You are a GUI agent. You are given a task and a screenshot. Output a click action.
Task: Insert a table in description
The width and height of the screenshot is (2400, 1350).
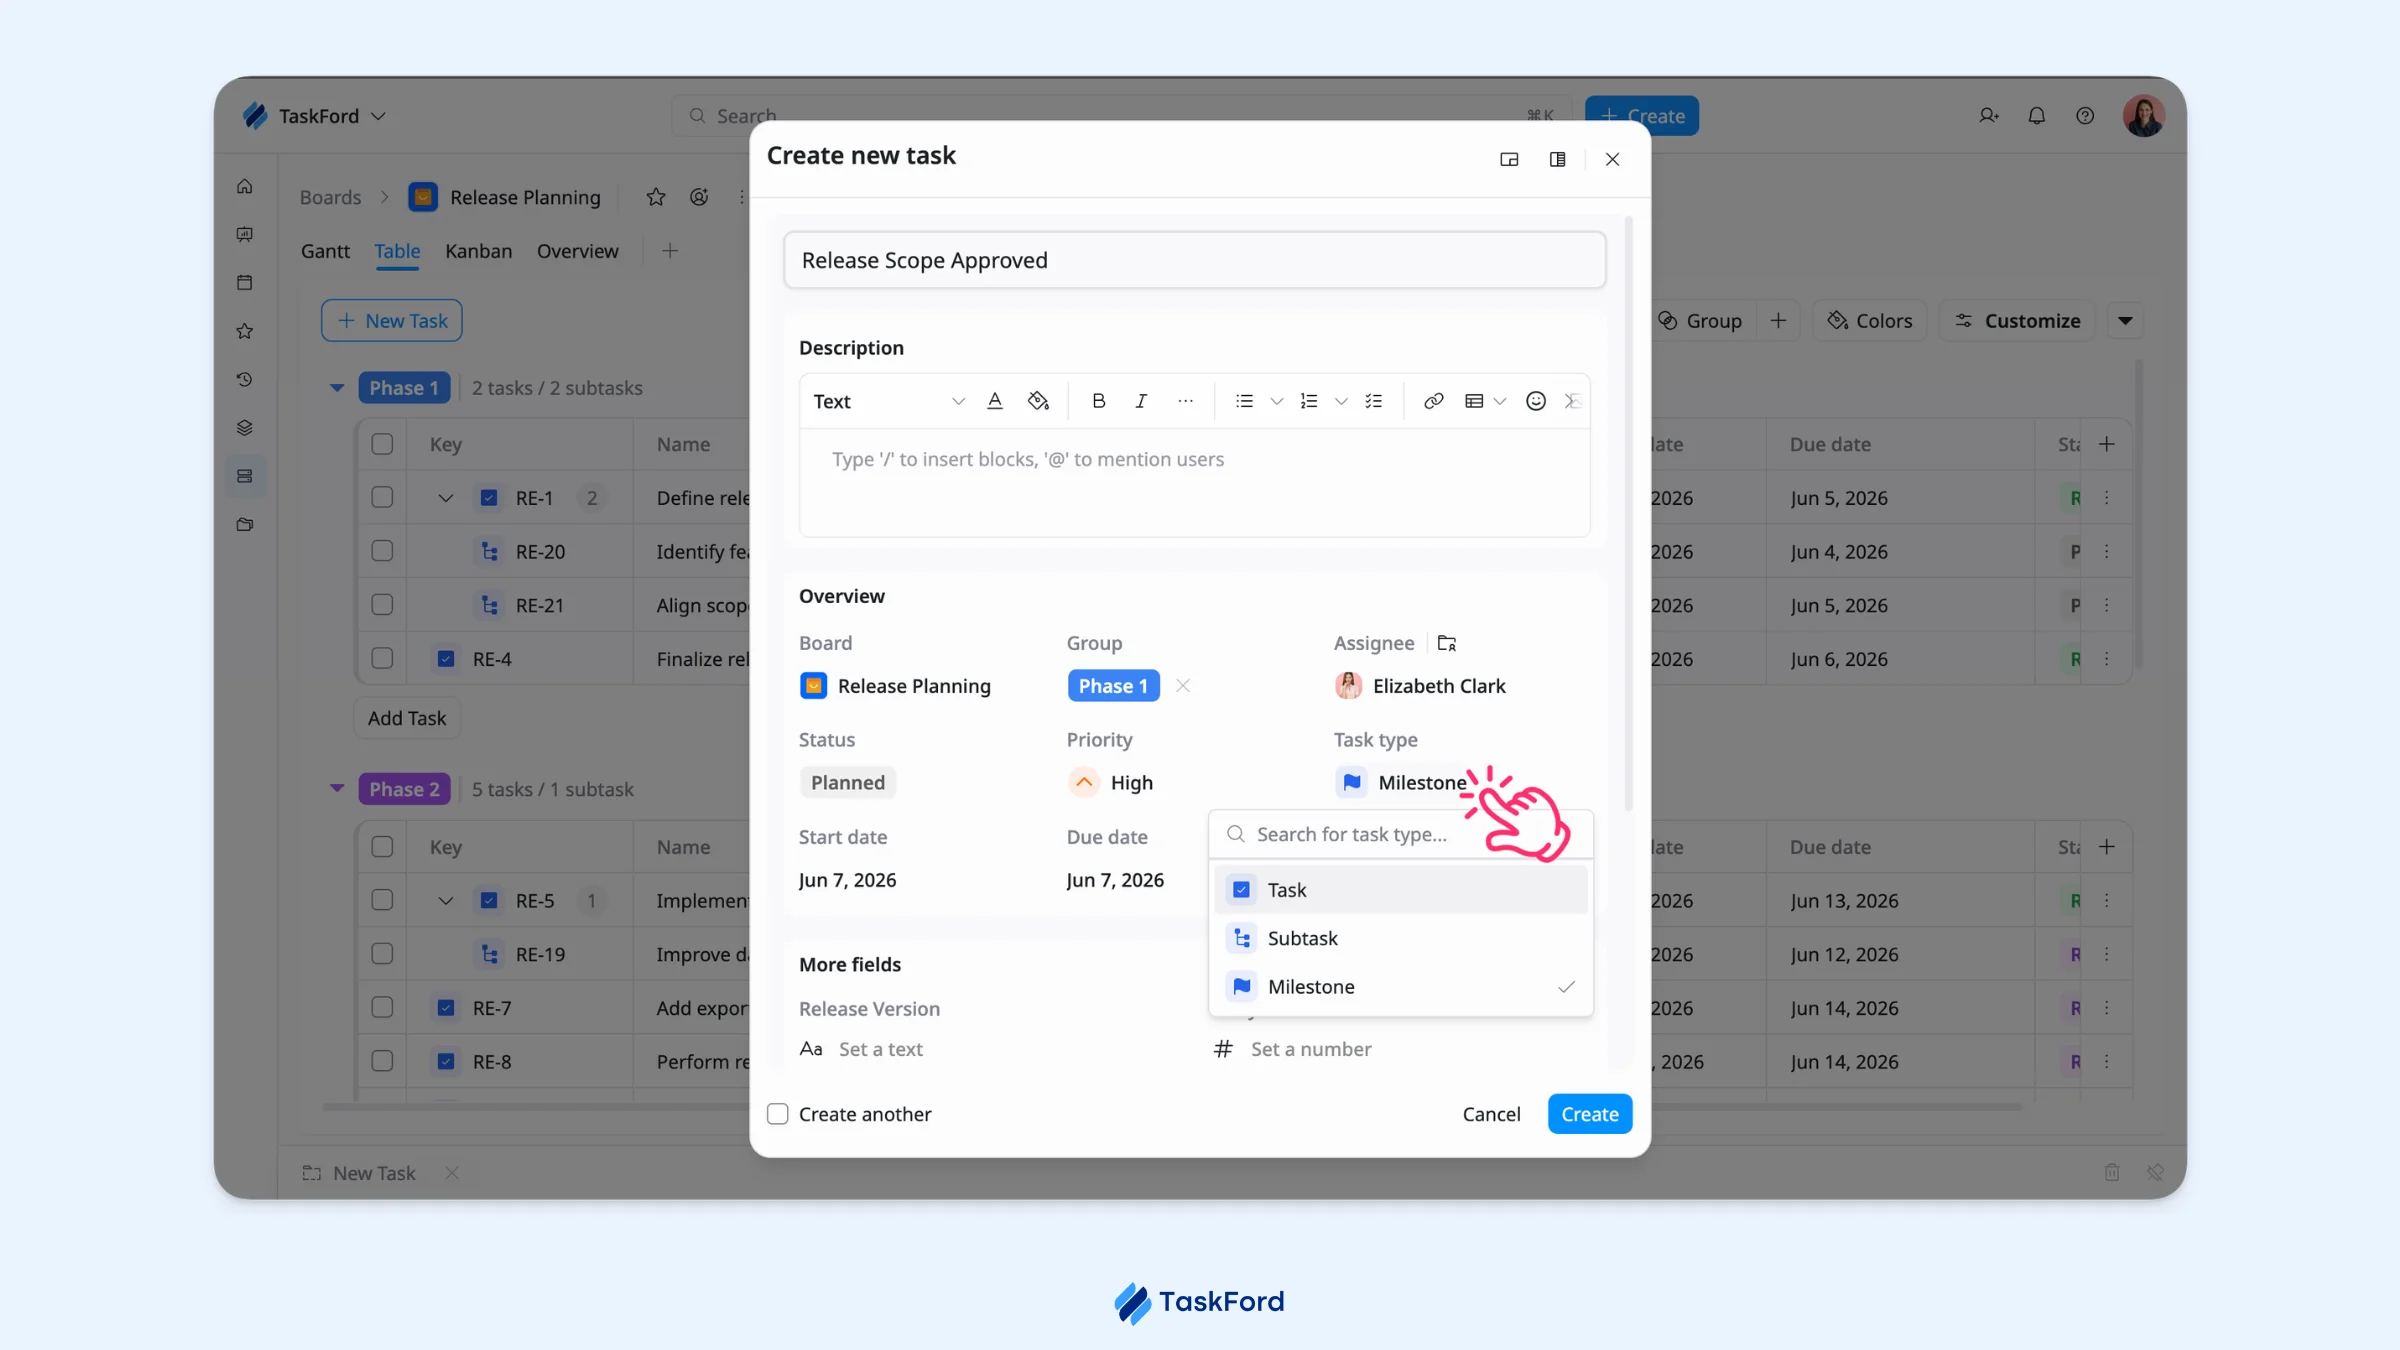[x=1474, y=401]
